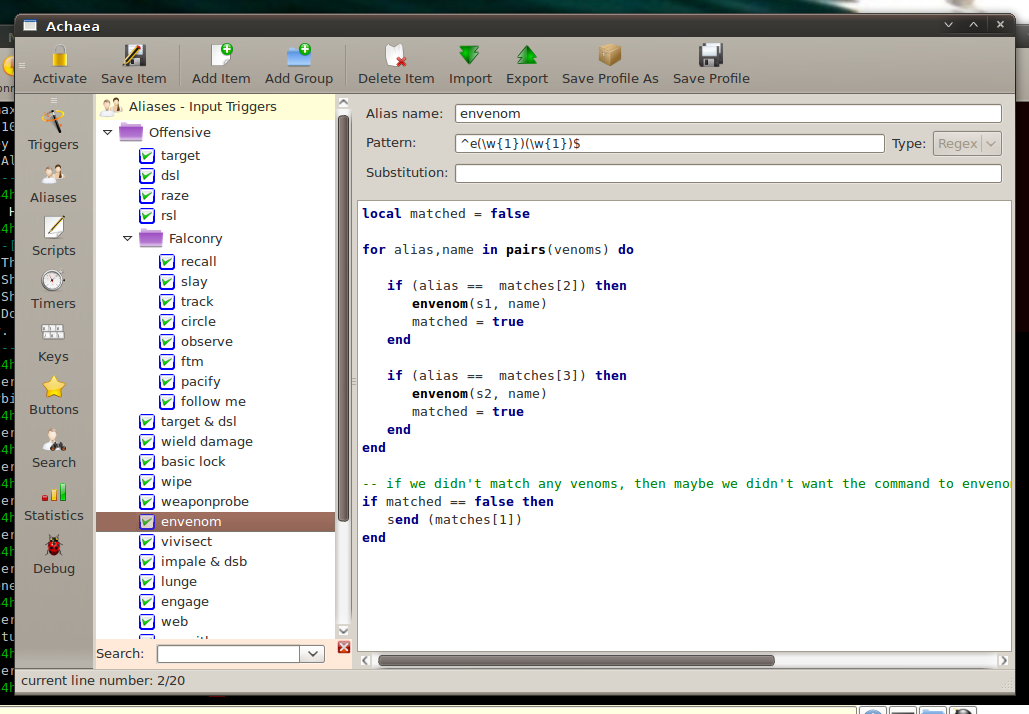Click code editor scroll left arrow
This screenshot has height=714, width=1029.
[x=366, y=660]
